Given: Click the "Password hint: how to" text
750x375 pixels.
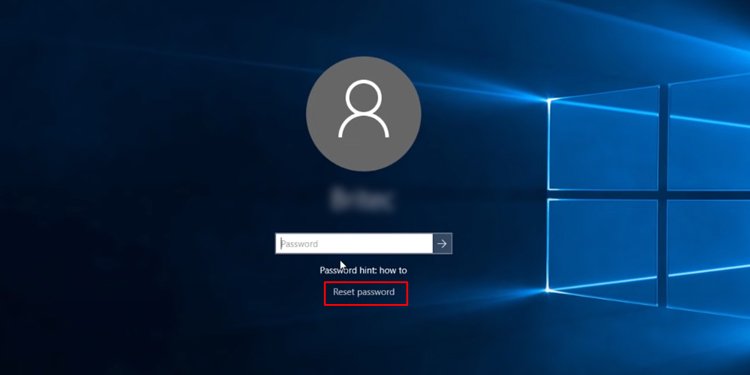Looking at the screenshot, I should coord(363,270).
